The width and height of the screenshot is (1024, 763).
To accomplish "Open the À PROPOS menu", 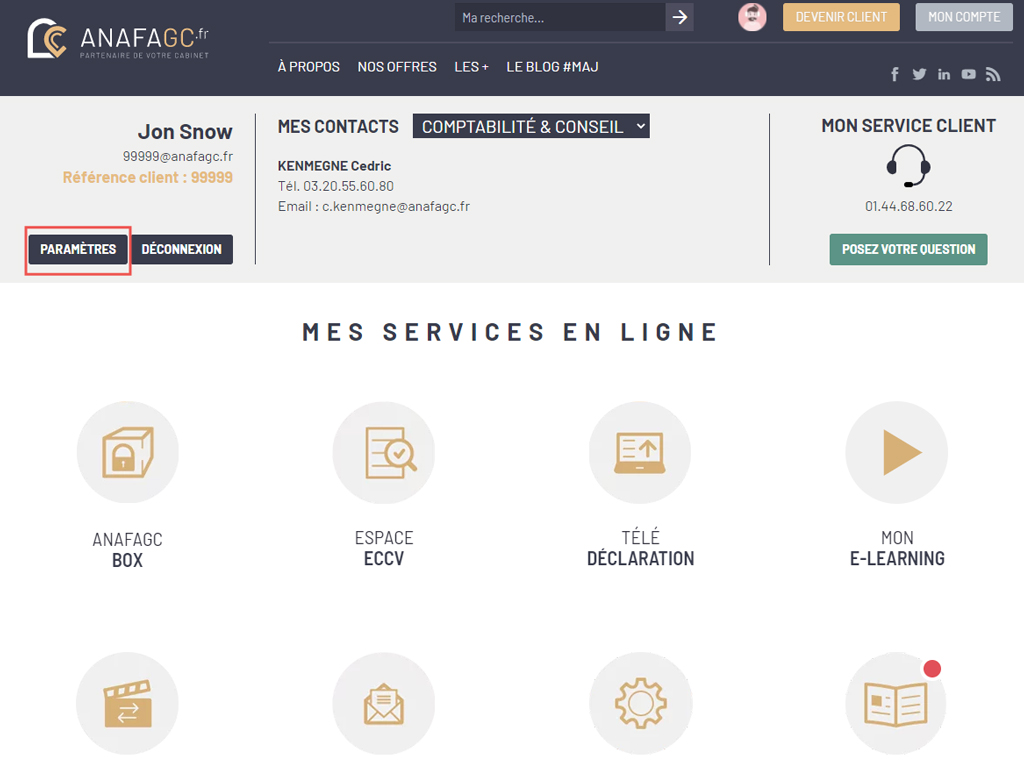I will (309, 67).
